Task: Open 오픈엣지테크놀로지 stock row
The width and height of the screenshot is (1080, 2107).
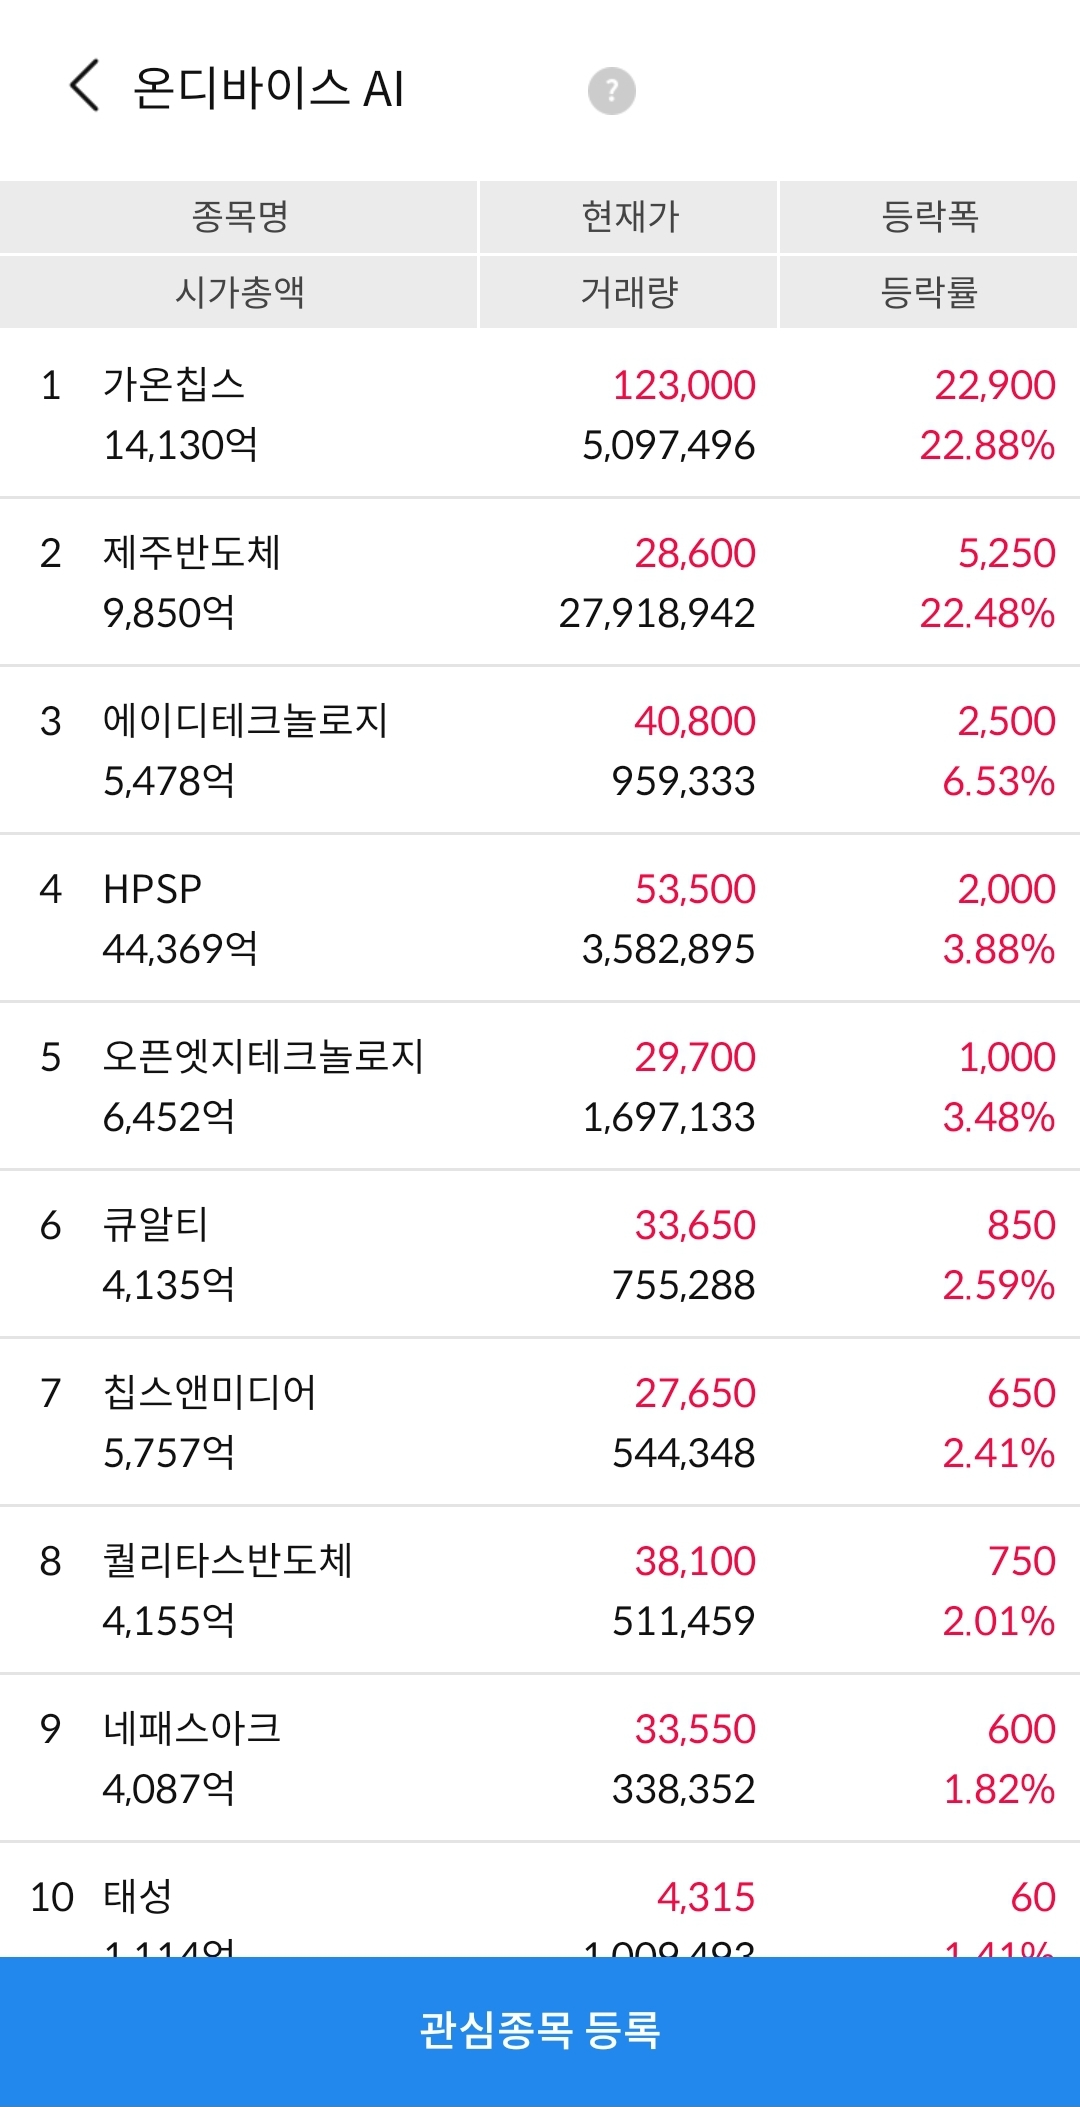Action: pos(540,1086)
